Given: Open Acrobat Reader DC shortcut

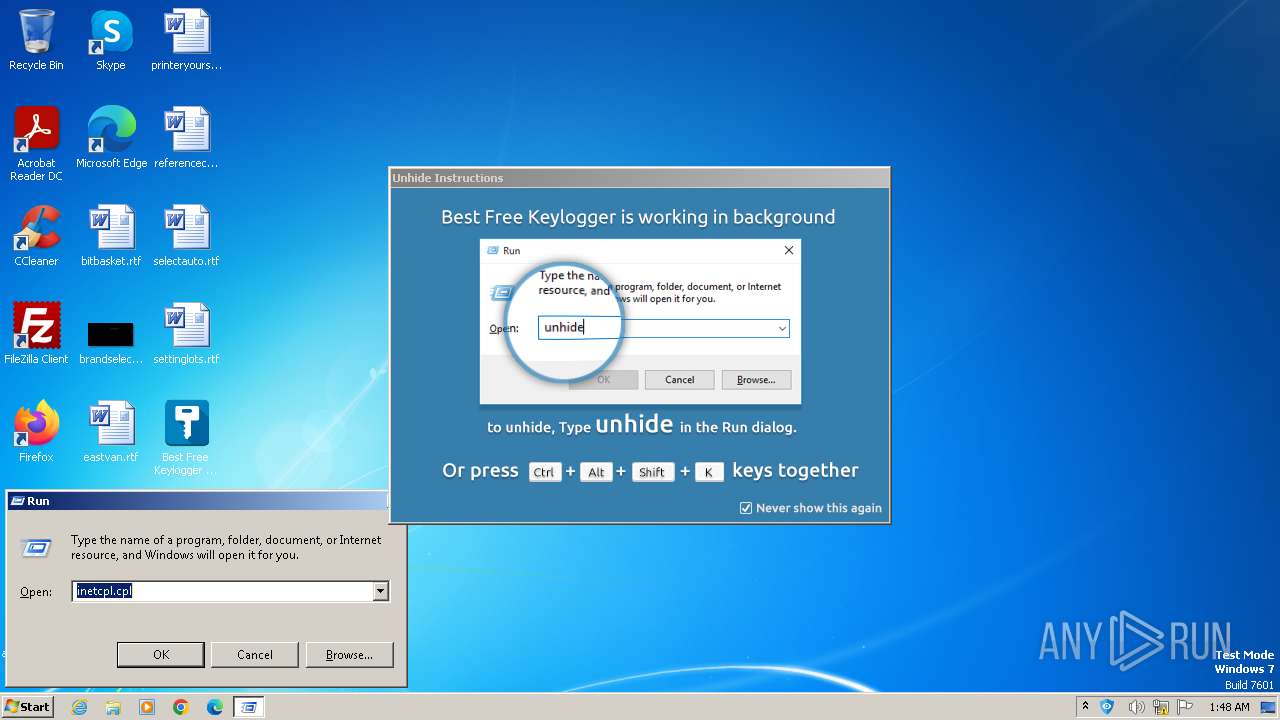Looking at the screenshot, I should 36,144.
